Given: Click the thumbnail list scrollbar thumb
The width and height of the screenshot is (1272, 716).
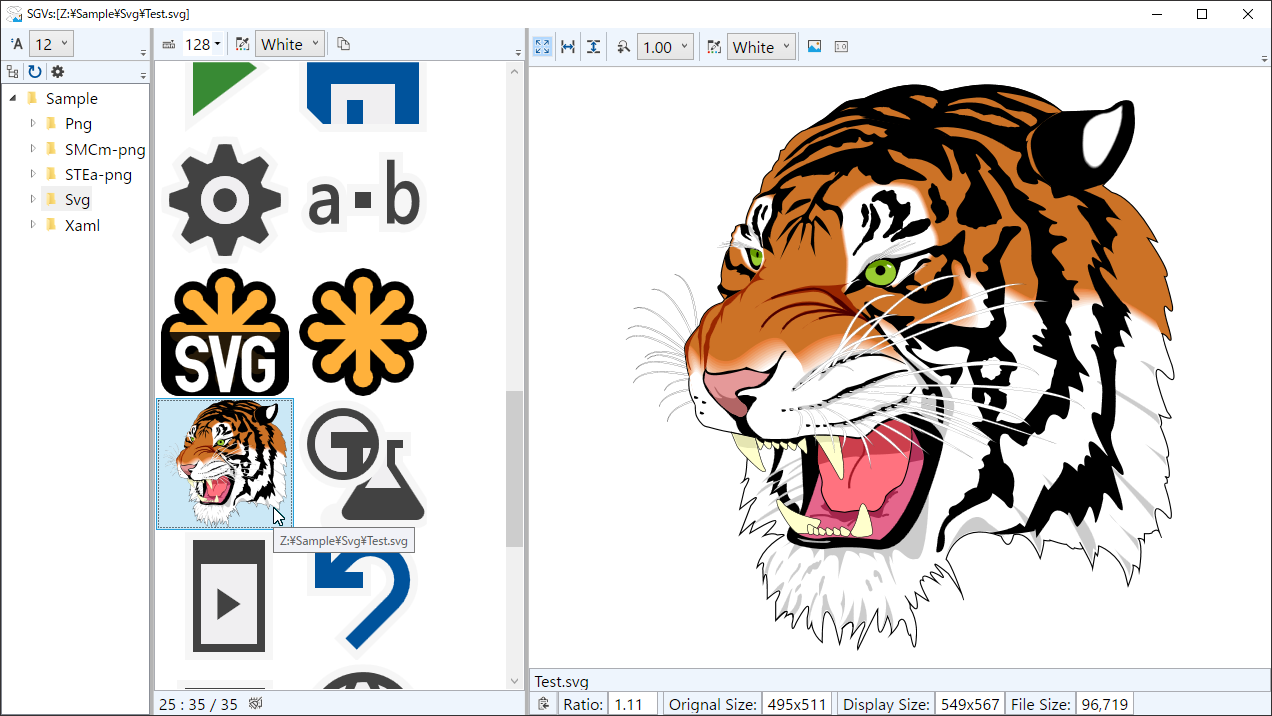Looking at the screenshot, I should pyautogui.click(x=515, y=469).
